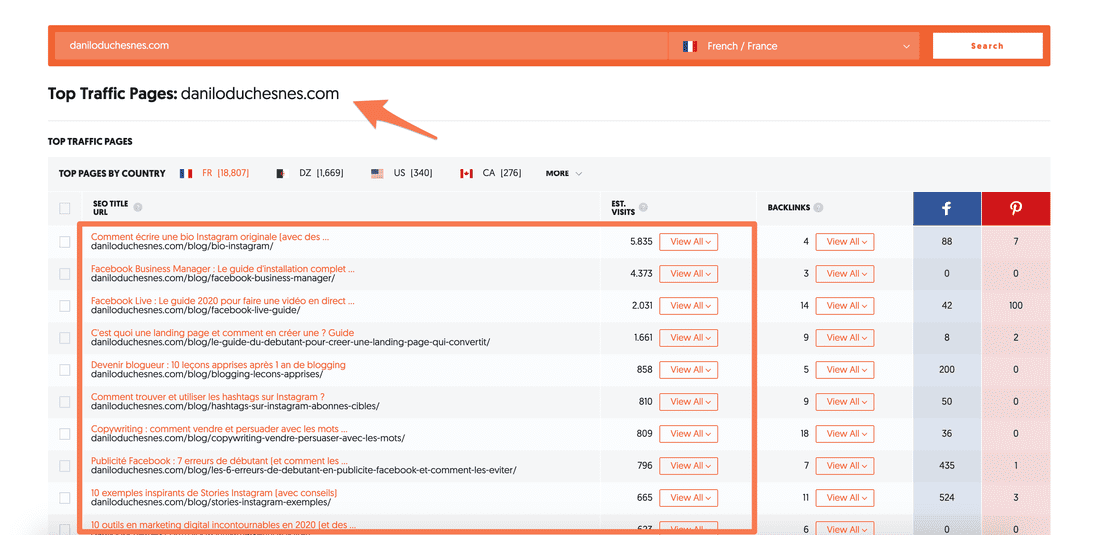Toggle the select-all checkbox in table header
The height and width of the screenshot is (535, 1100).
[x=65, y=208]
